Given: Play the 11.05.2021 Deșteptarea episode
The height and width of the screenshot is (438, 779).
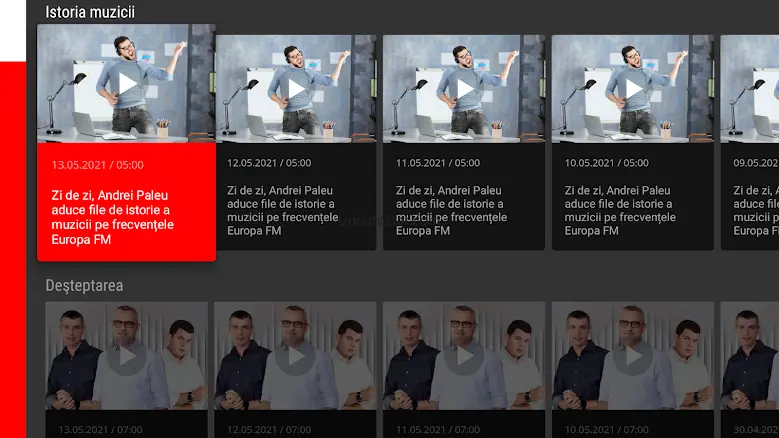Looking at the screenshot, I should click(x=464, y=356).
